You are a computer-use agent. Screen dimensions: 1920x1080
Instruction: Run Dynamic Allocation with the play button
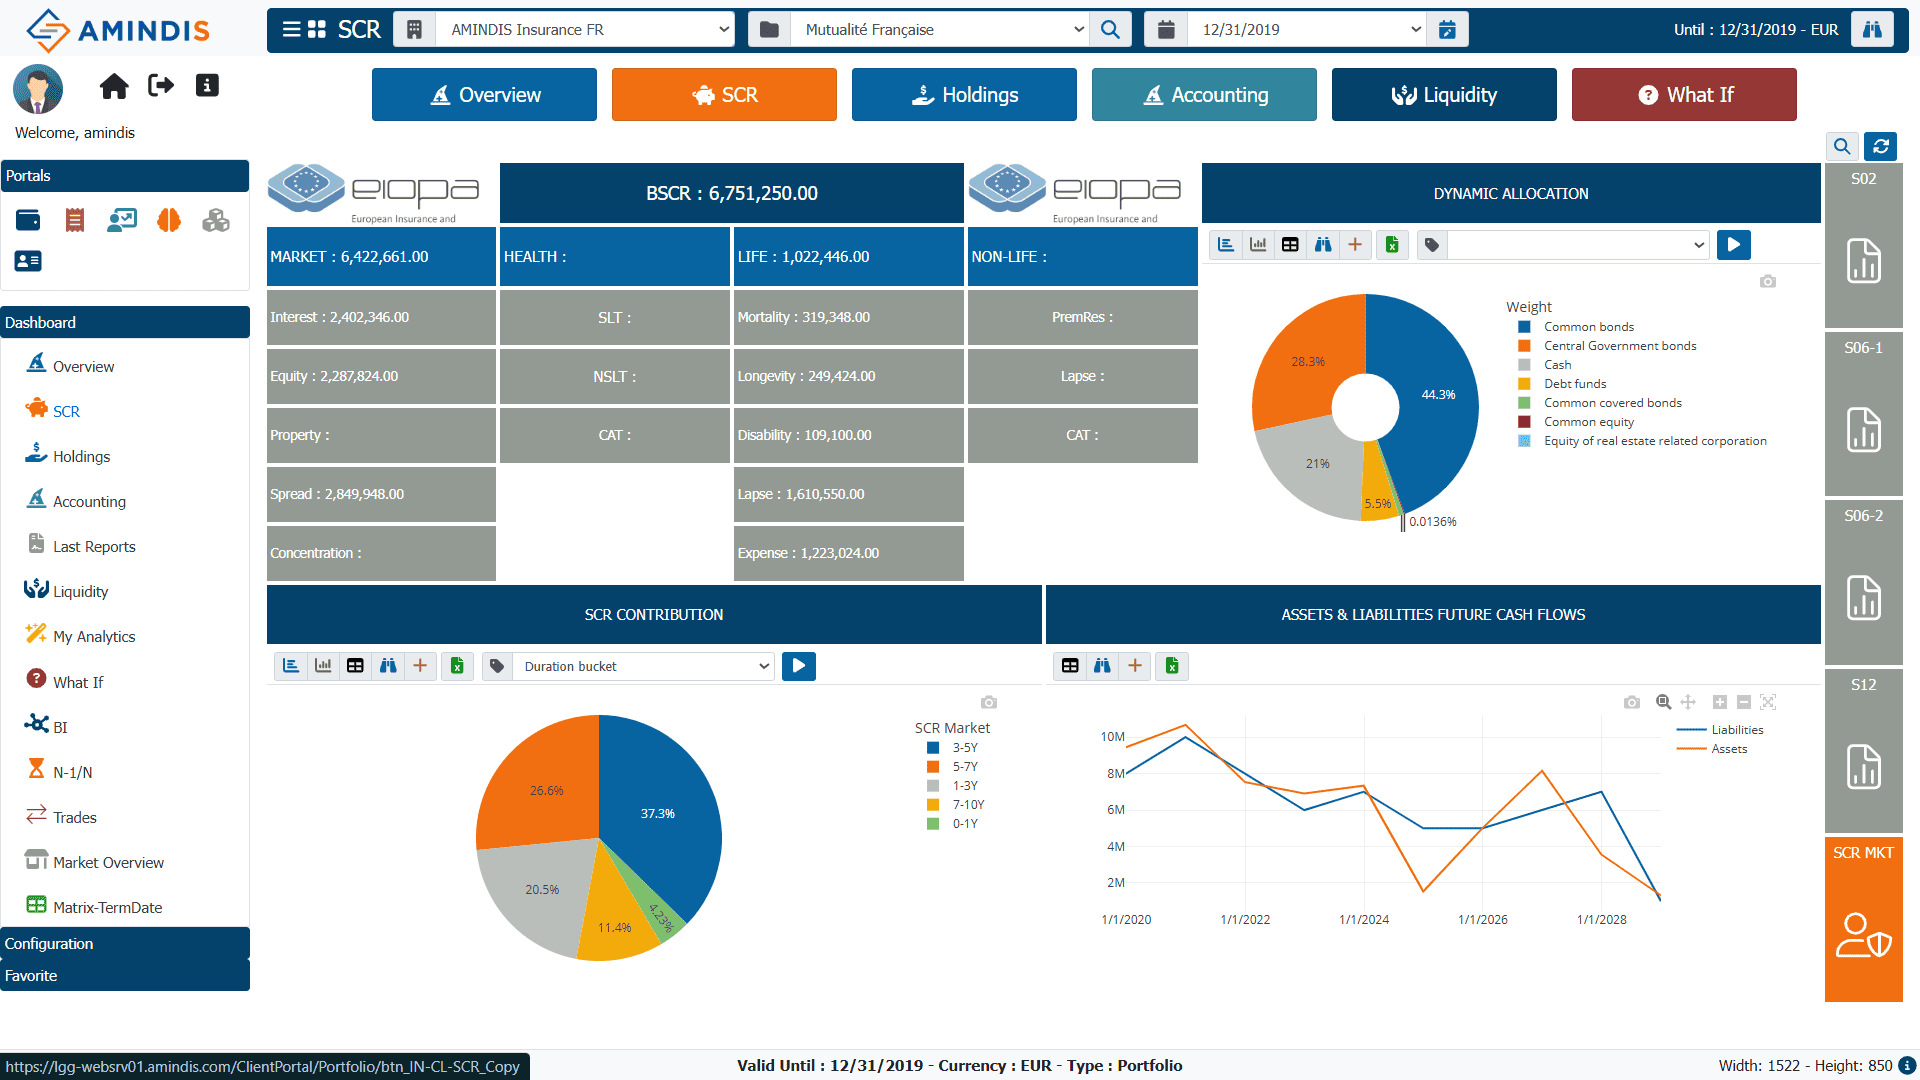click(x=1734, y=245)
